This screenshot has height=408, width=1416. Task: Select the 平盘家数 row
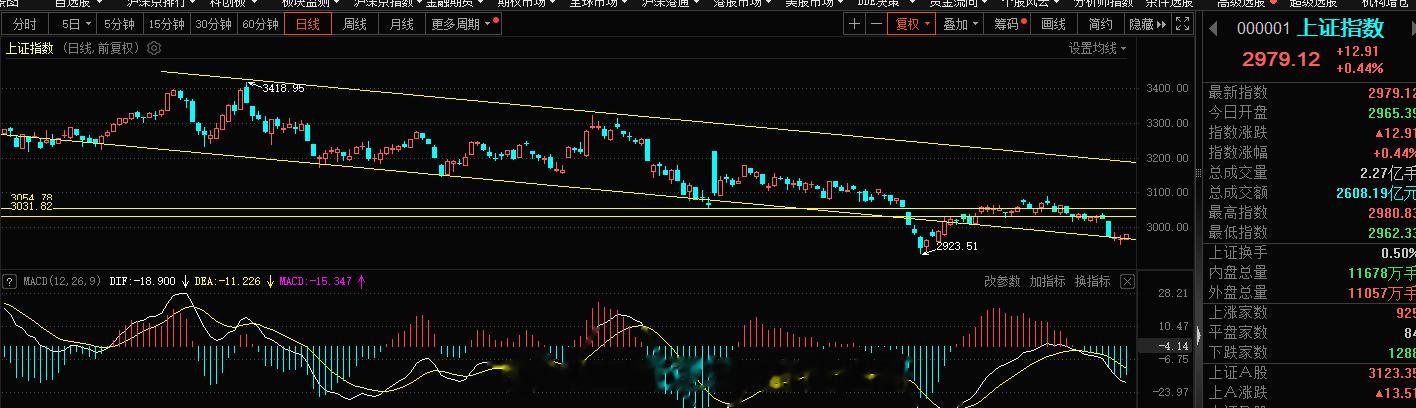pyautogui.click(x=1311, y=333)
